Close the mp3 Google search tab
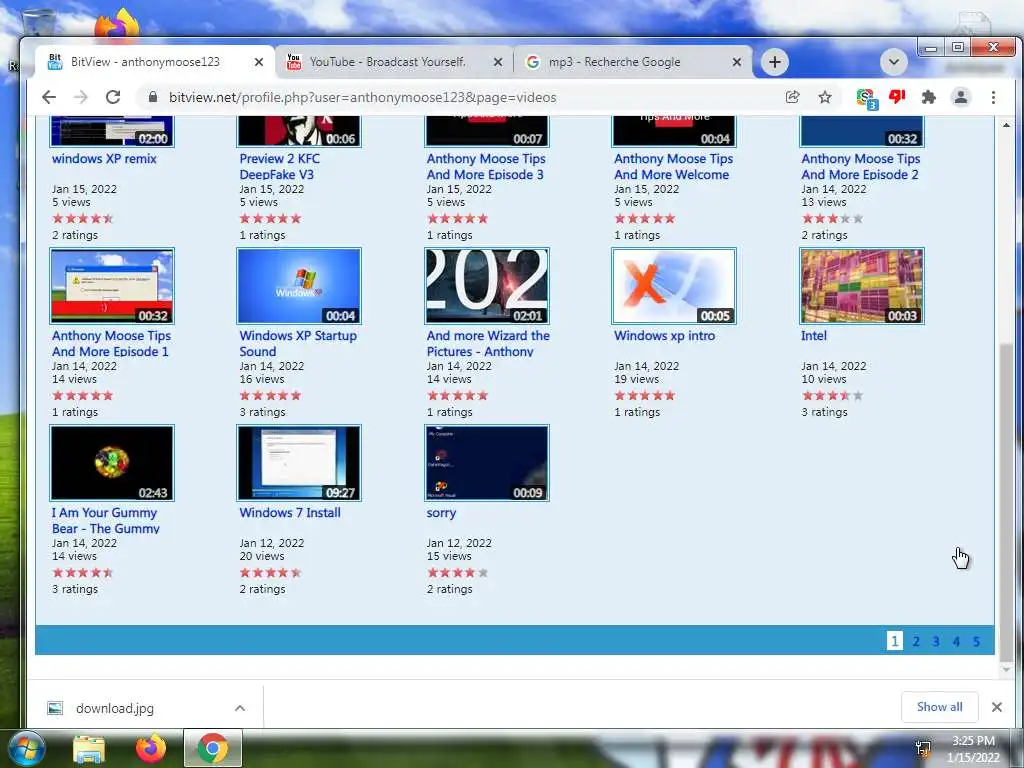Screen dimensions: 1024x768 tap(737, 62)
